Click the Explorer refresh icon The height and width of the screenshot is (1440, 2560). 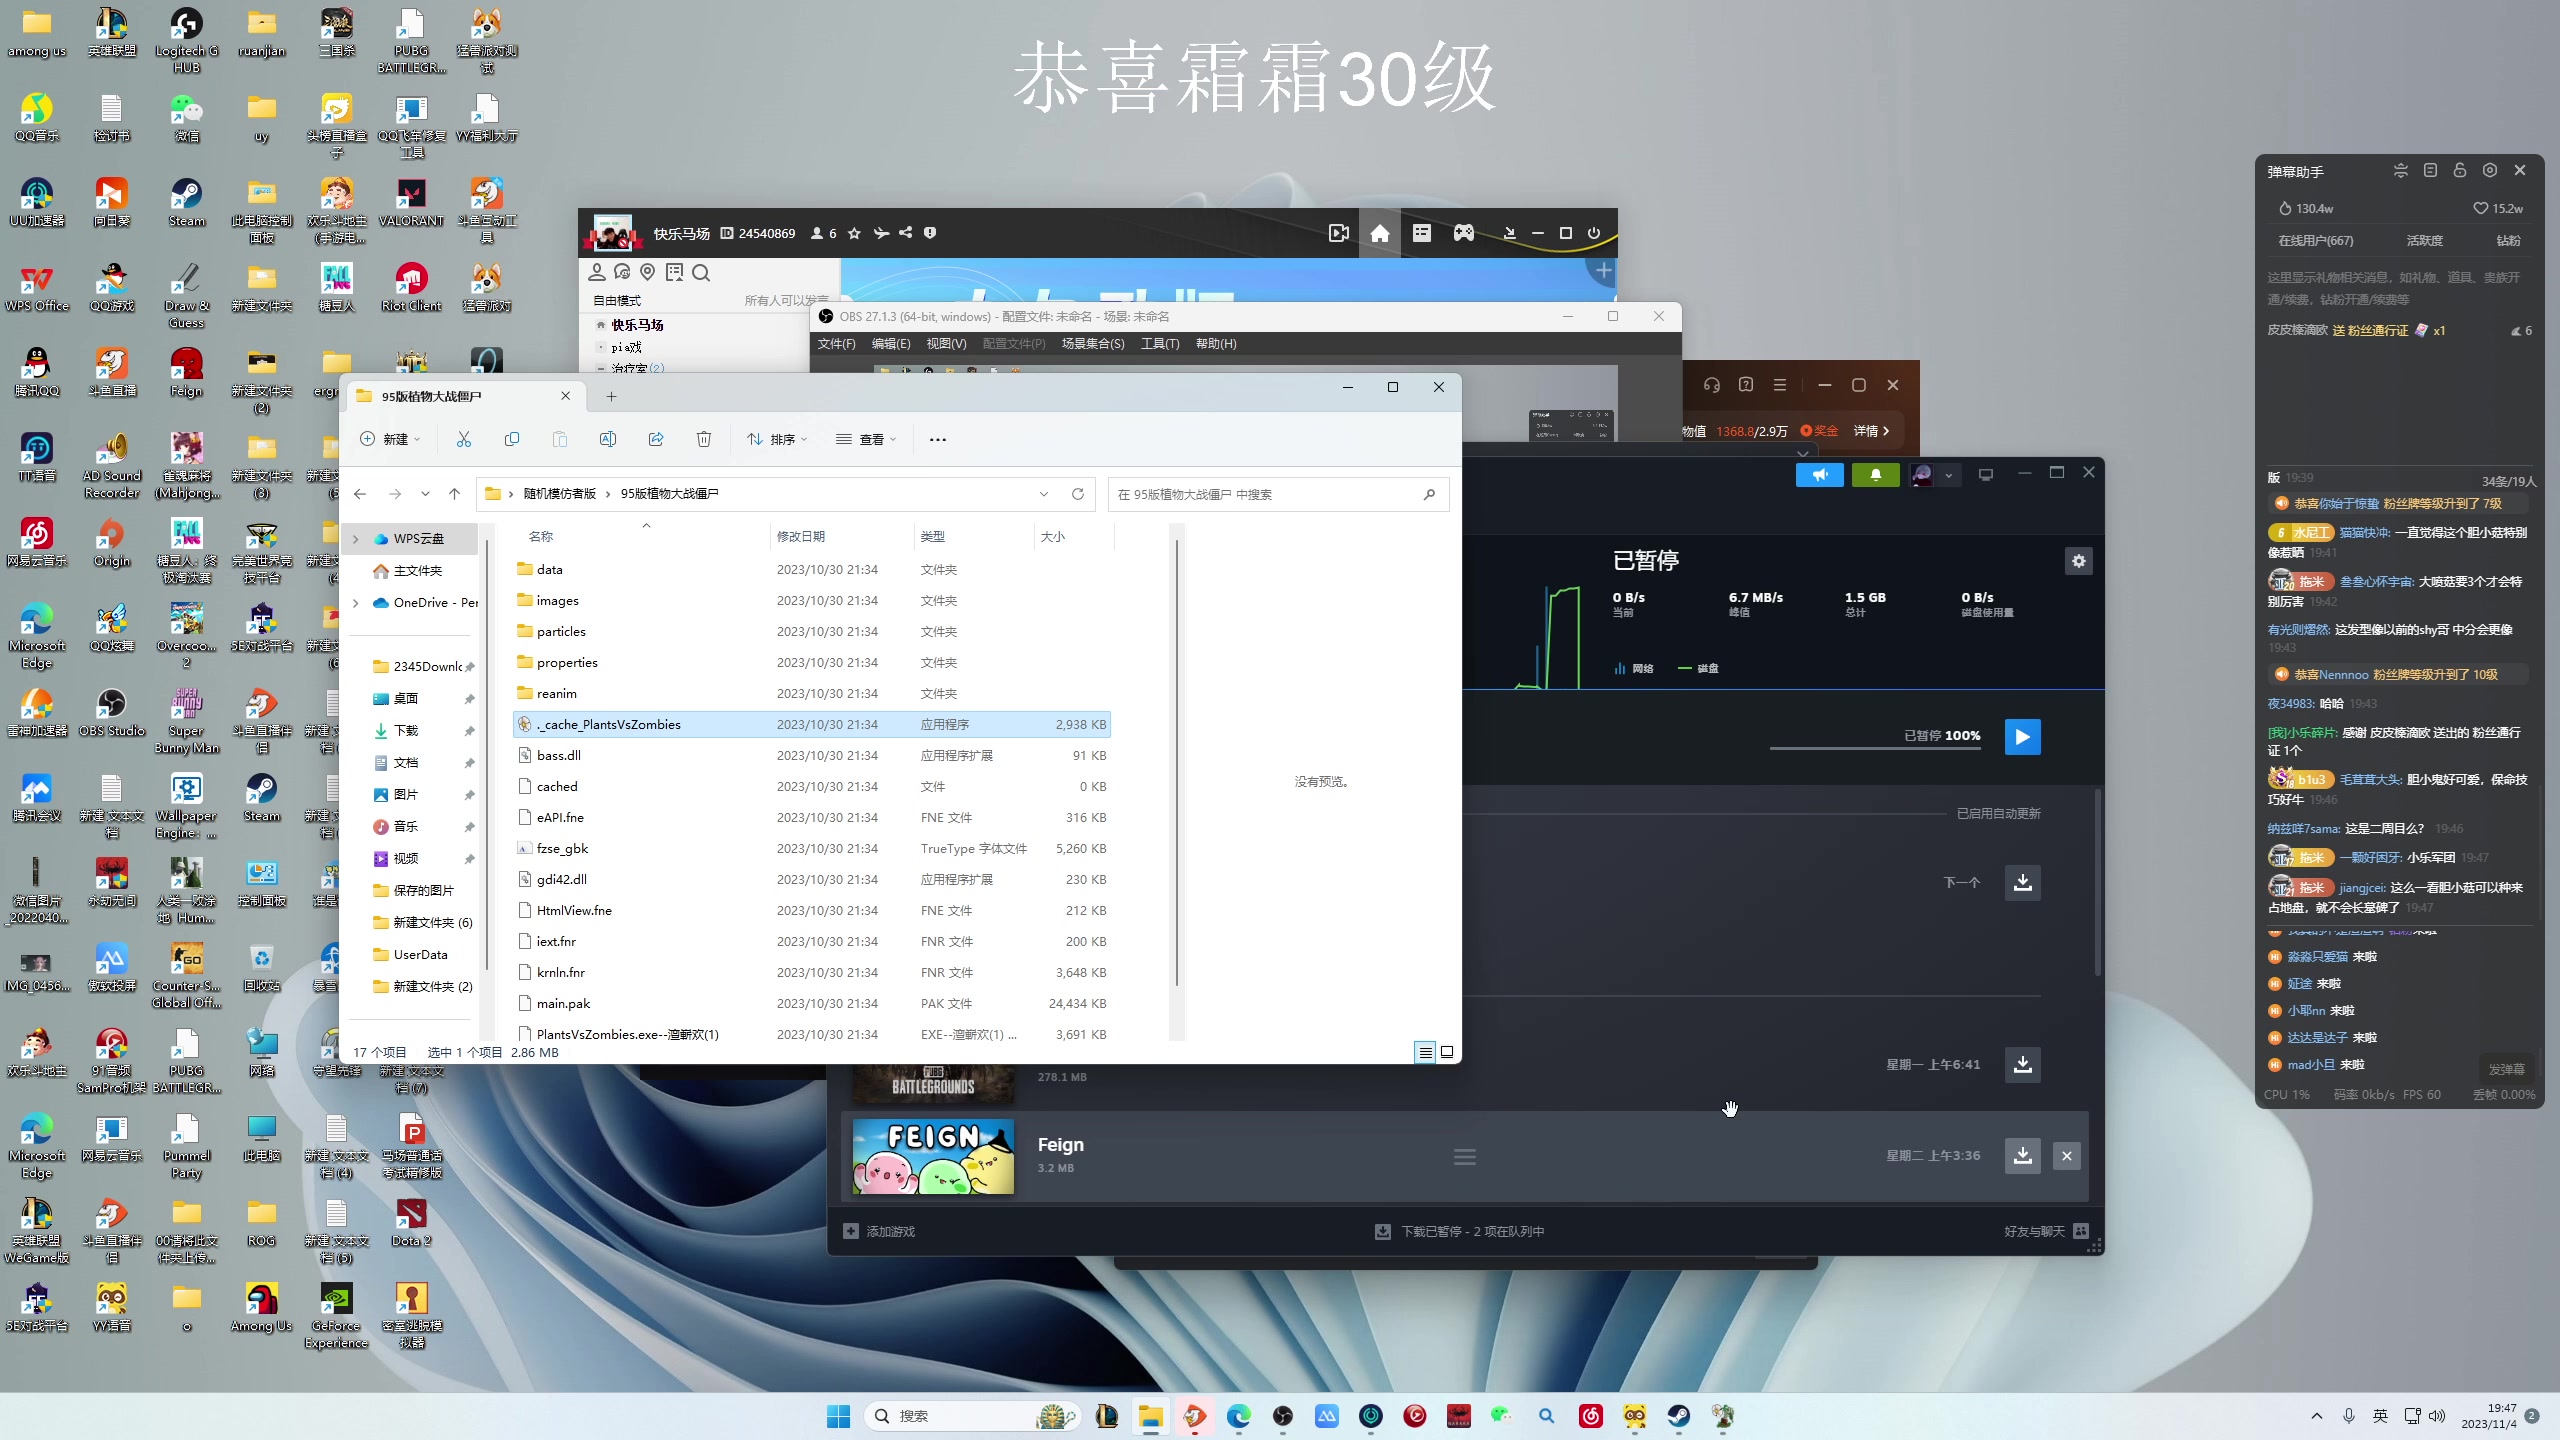(x=1078, y=494)
